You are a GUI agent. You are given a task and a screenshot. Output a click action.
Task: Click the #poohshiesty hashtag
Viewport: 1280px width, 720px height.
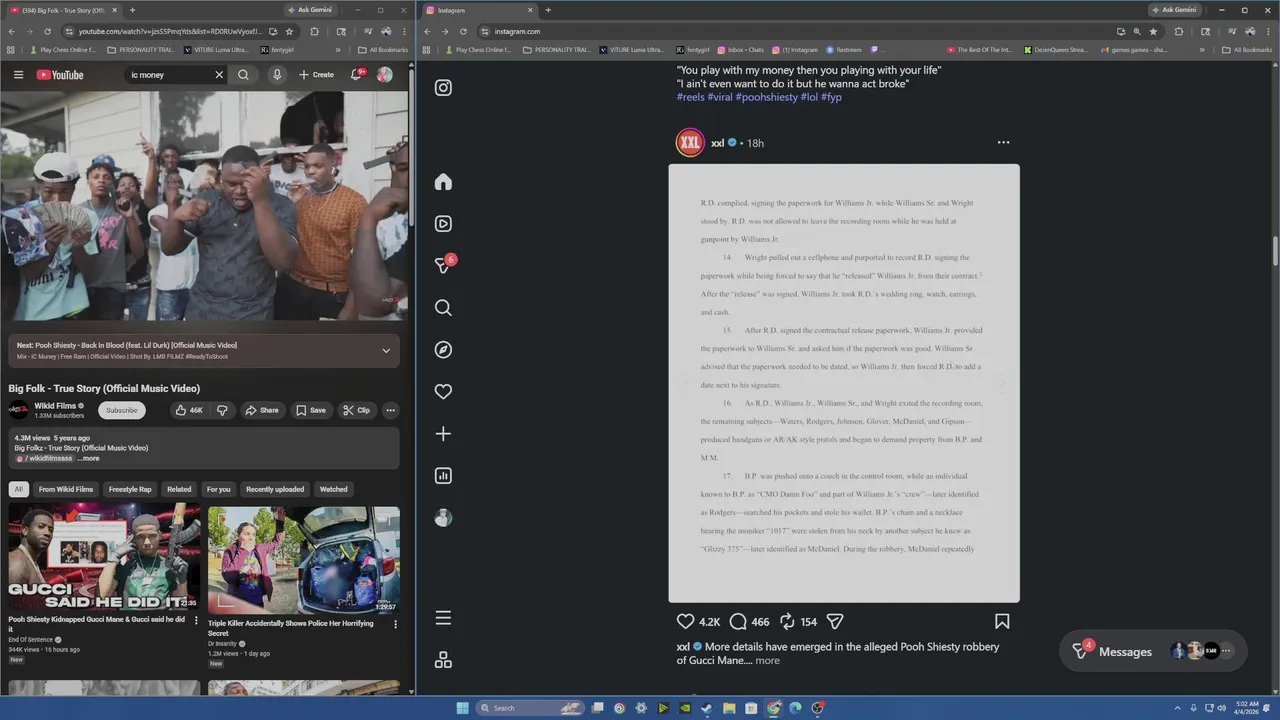(x=766, y=98)
